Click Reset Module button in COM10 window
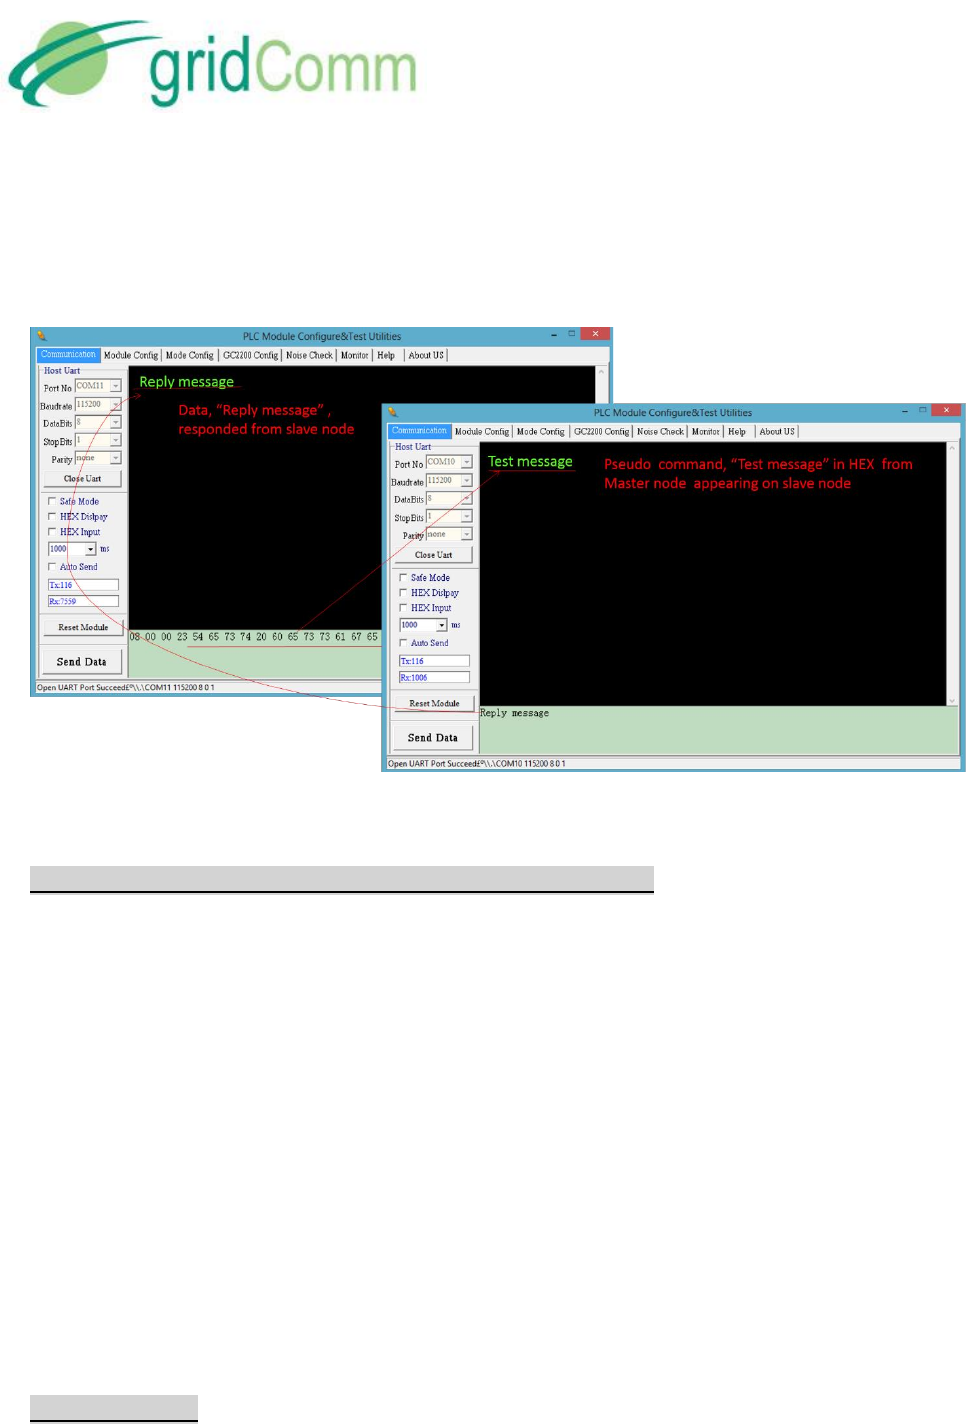966x1424 pixels. [434, 704]
